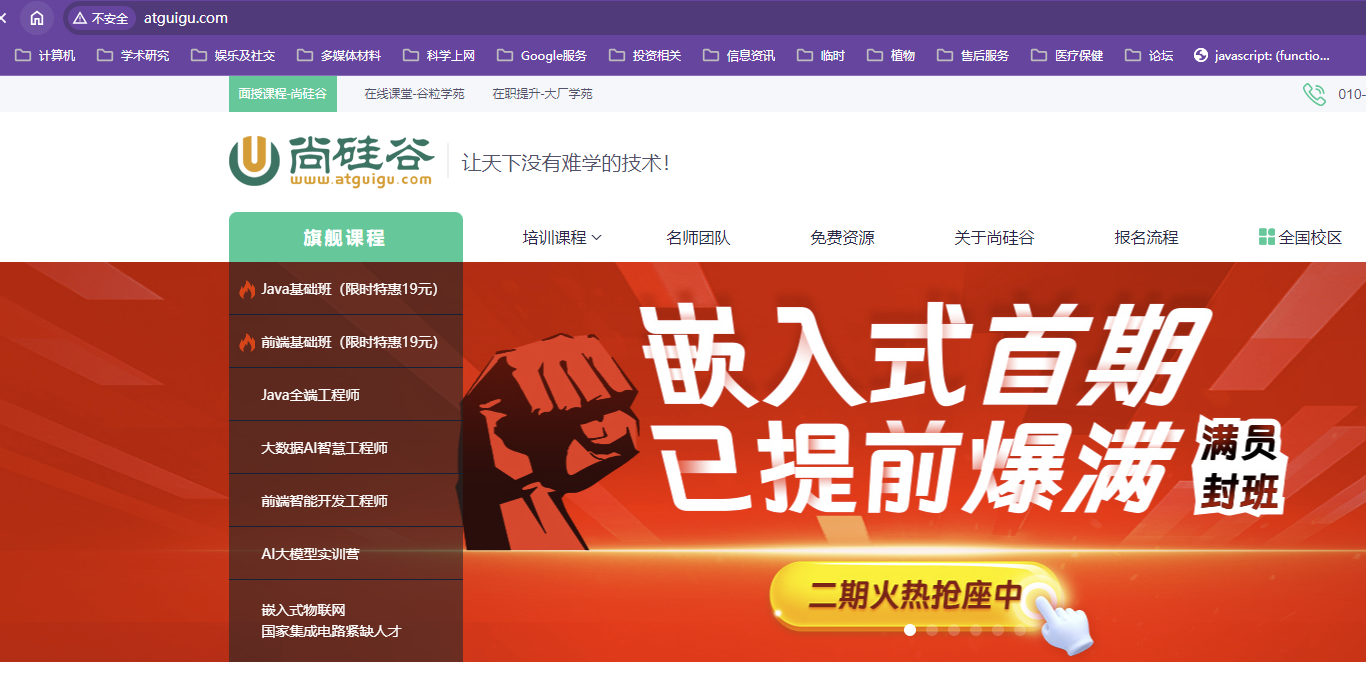Image resolution: width=1366 pixels, height=677 pixels.
Task: Click the green phone icon
Action: pyautogui.click(x=1314, y=94)
